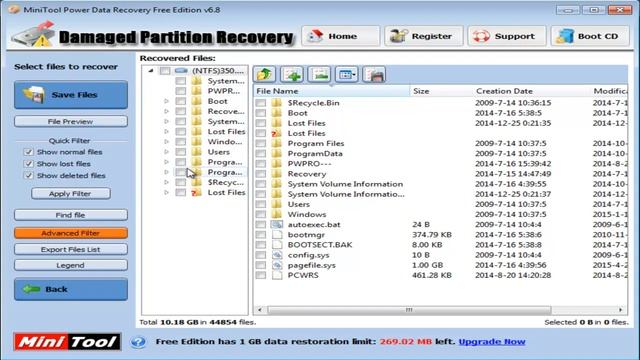The width and height of the screenshot is (640, 360).
Task: Click the PCWRS file icon
Action: 277,275
